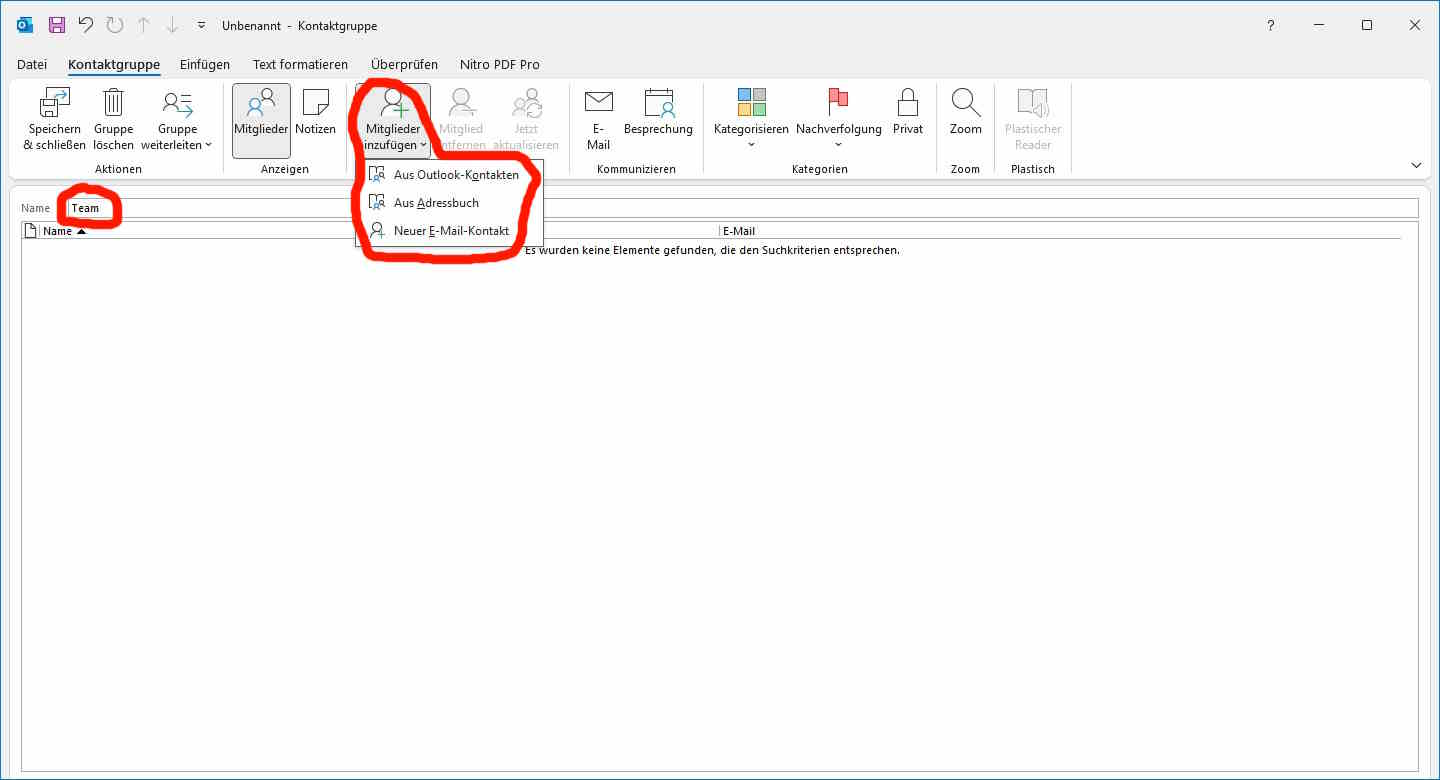Screen dimensions: 1440x780
Task: Click the Privat lock icon
Action: click(907, 104)
